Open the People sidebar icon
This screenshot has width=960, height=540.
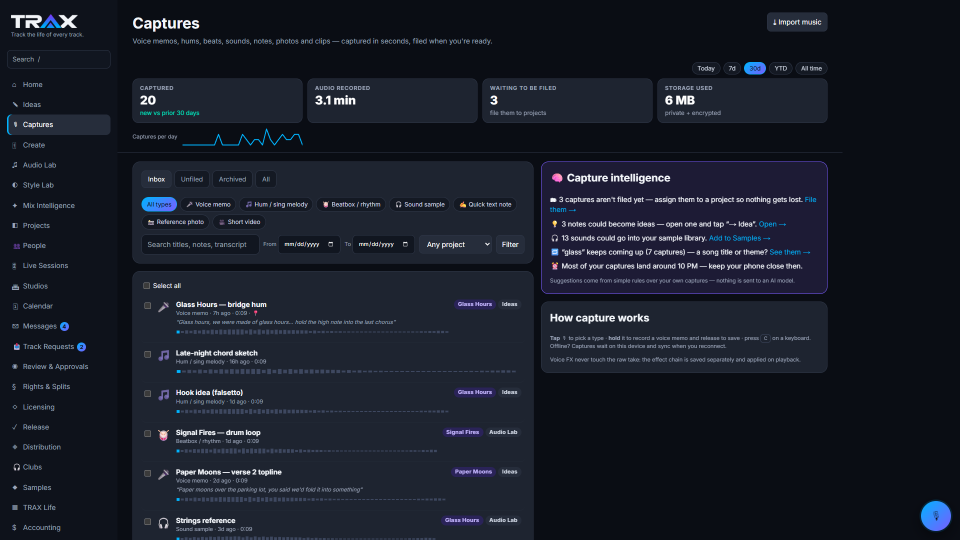[x=16, y=246]
